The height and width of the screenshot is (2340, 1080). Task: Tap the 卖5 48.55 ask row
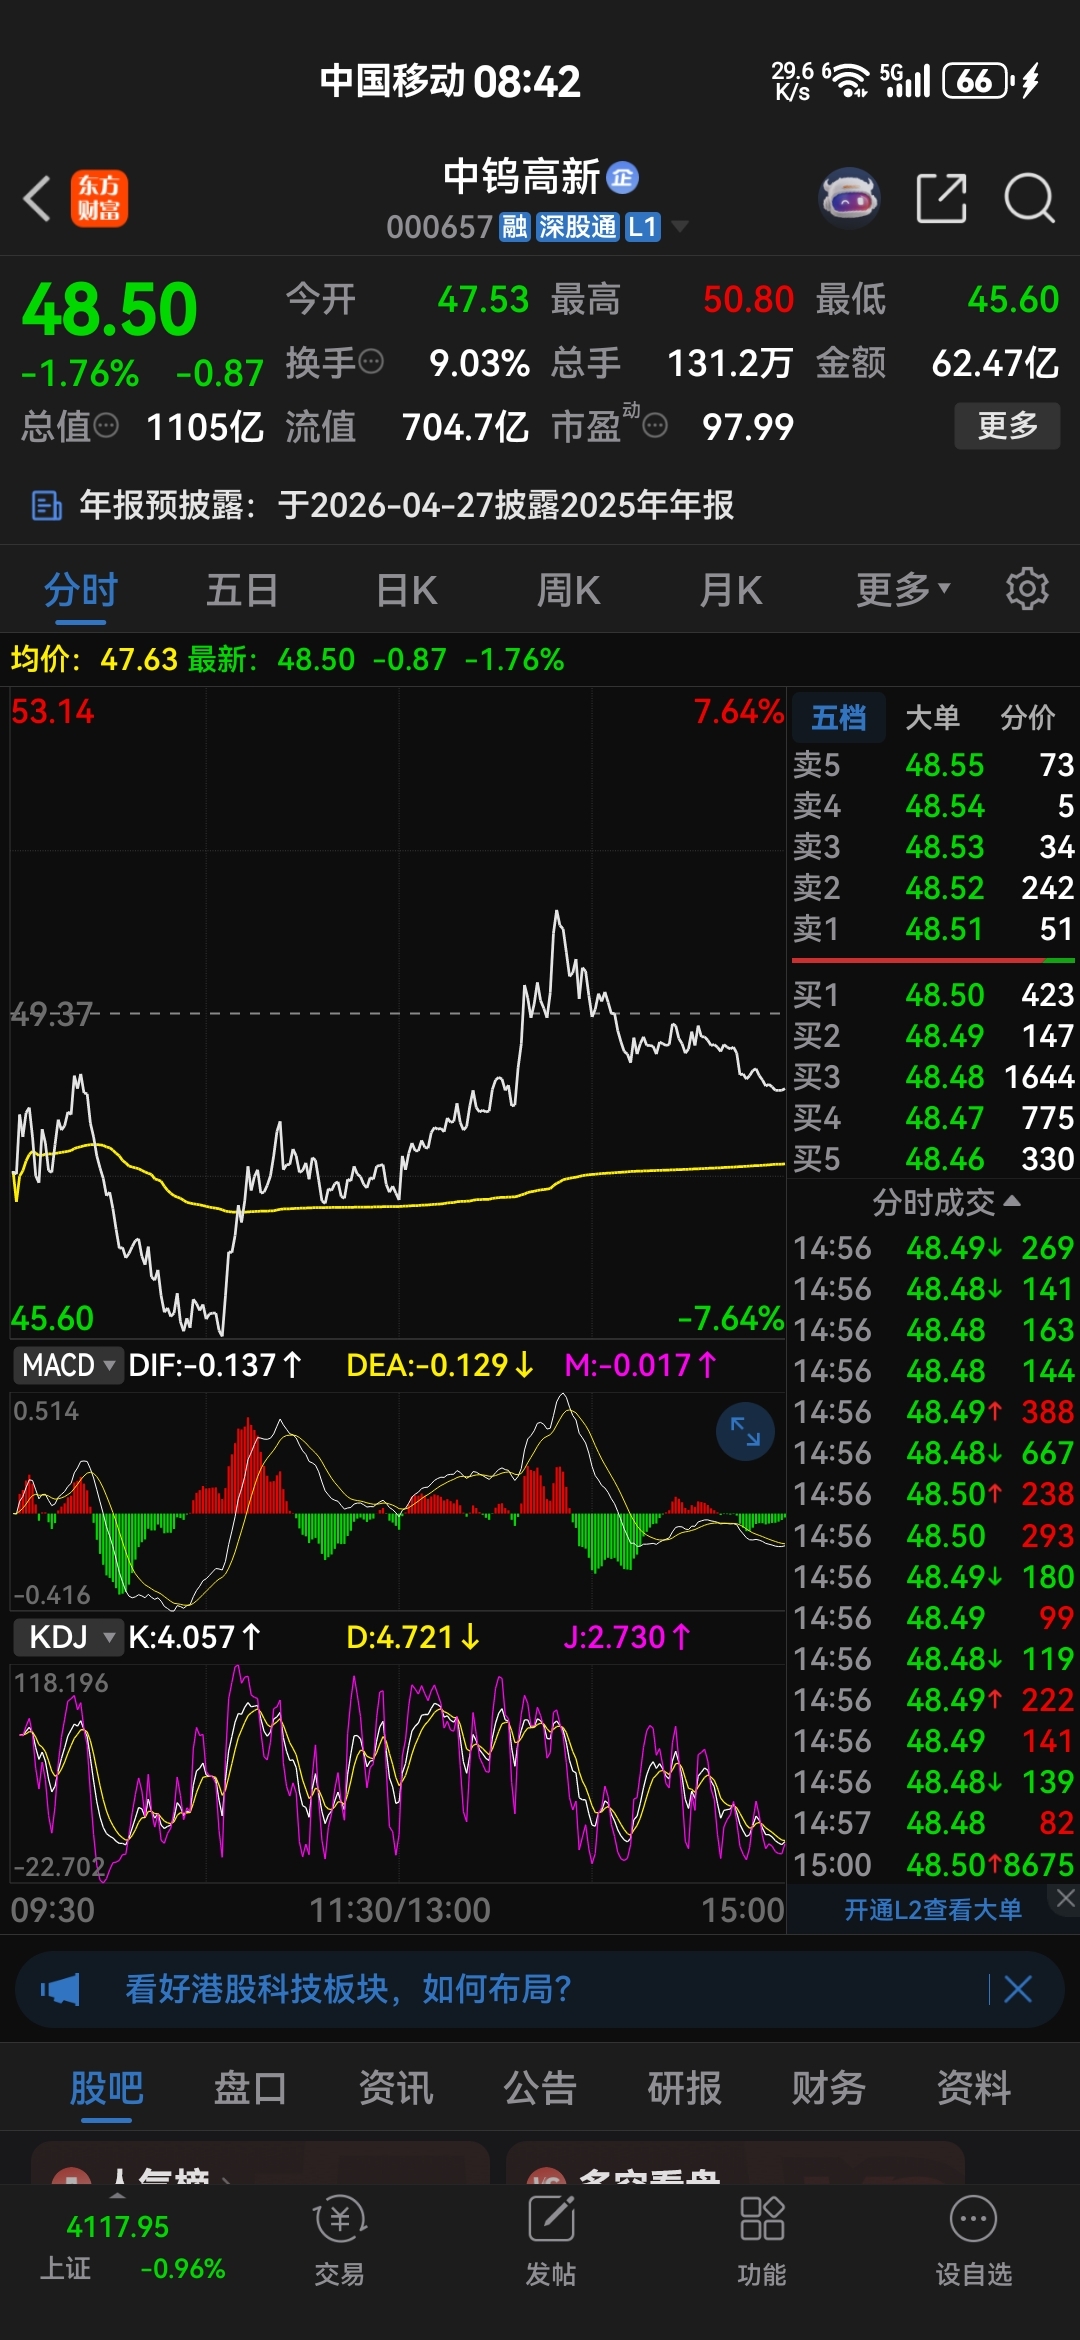coord(933,765)
